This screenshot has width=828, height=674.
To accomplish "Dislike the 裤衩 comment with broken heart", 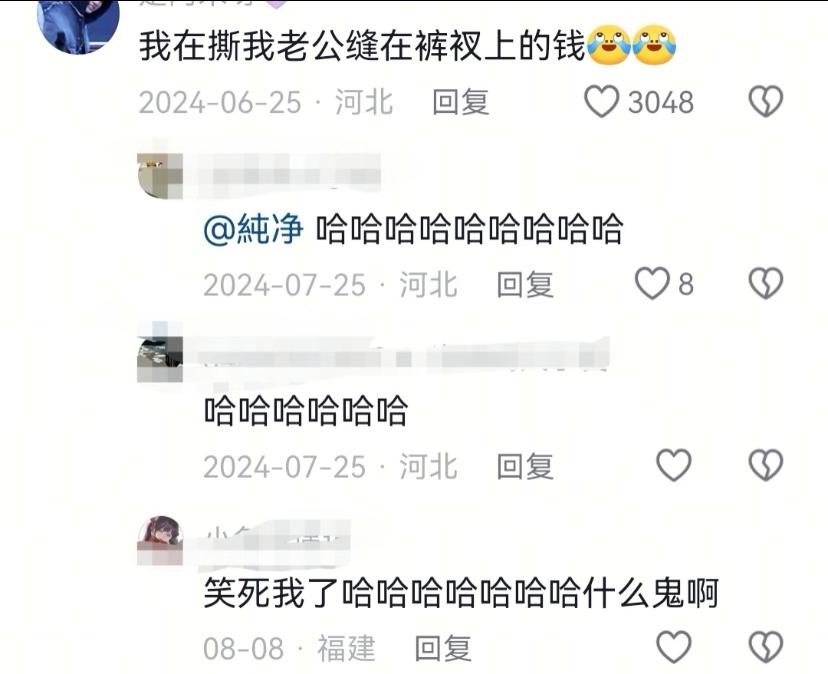I will point(766,101).
